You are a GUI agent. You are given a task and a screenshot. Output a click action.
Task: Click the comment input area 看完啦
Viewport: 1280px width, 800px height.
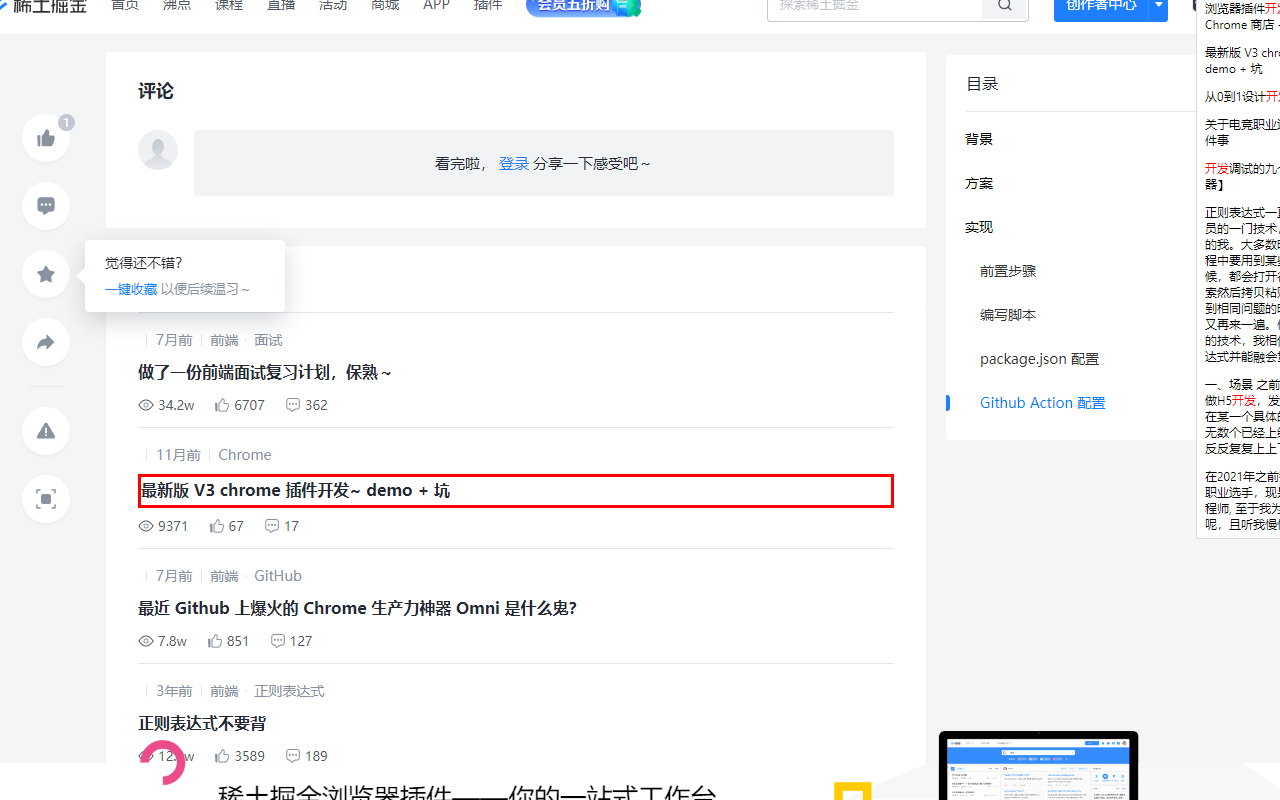click(544, 163)
